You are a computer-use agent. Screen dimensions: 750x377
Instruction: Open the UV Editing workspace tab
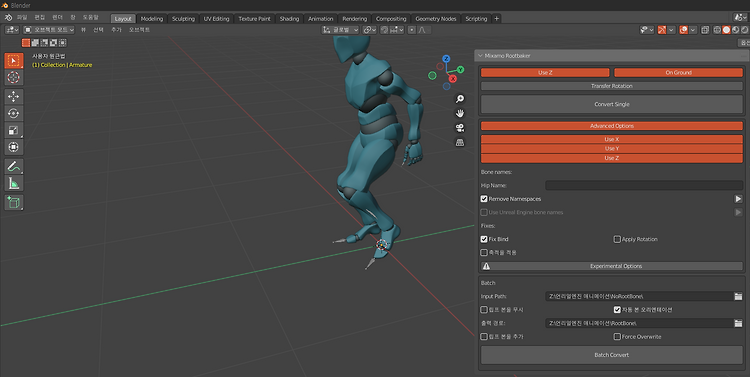217,19
